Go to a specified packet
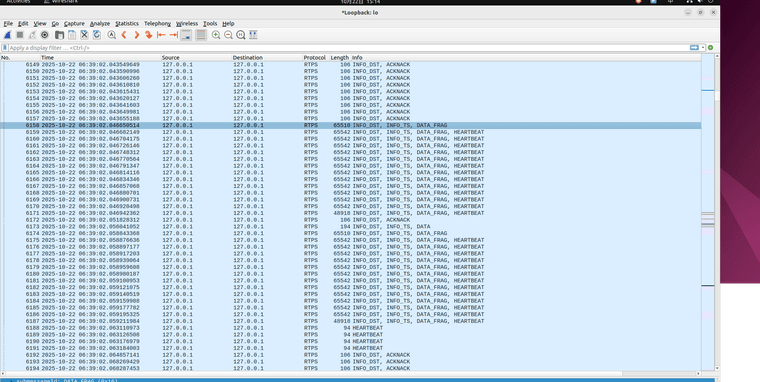This screenshot has height=382, width=760. 149,35
